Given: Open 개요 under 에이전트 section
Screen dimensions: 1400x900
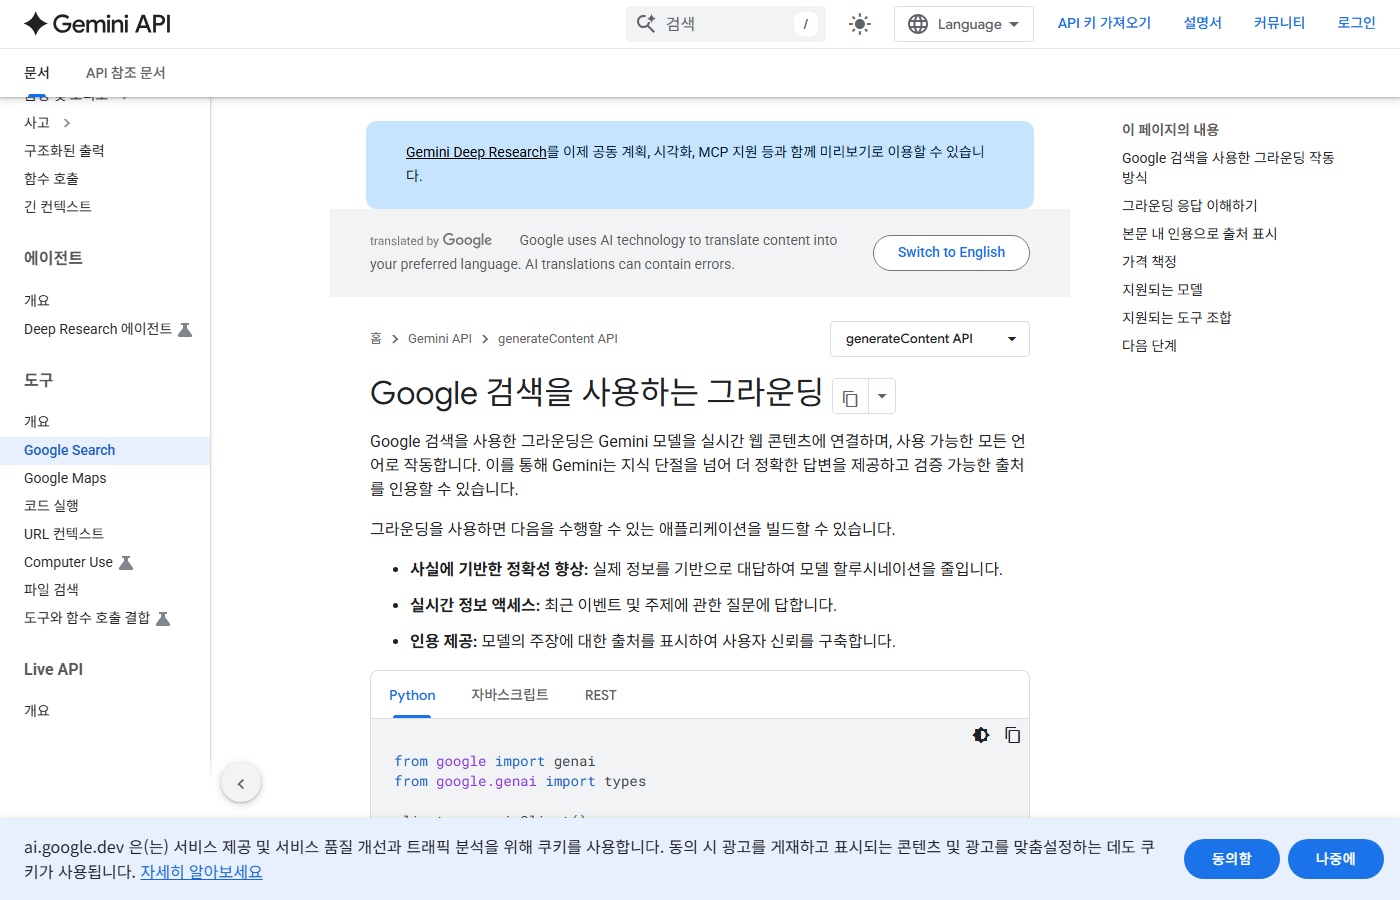Looking at the screenshot, I should (x=37, y=301).
